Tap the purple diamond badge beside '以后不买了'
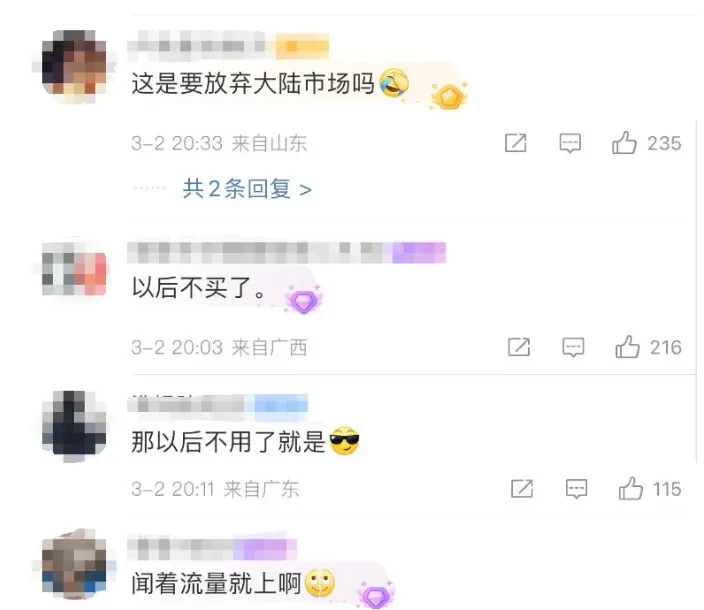Viewport: 704px width, 610px height. pos(304,299)
